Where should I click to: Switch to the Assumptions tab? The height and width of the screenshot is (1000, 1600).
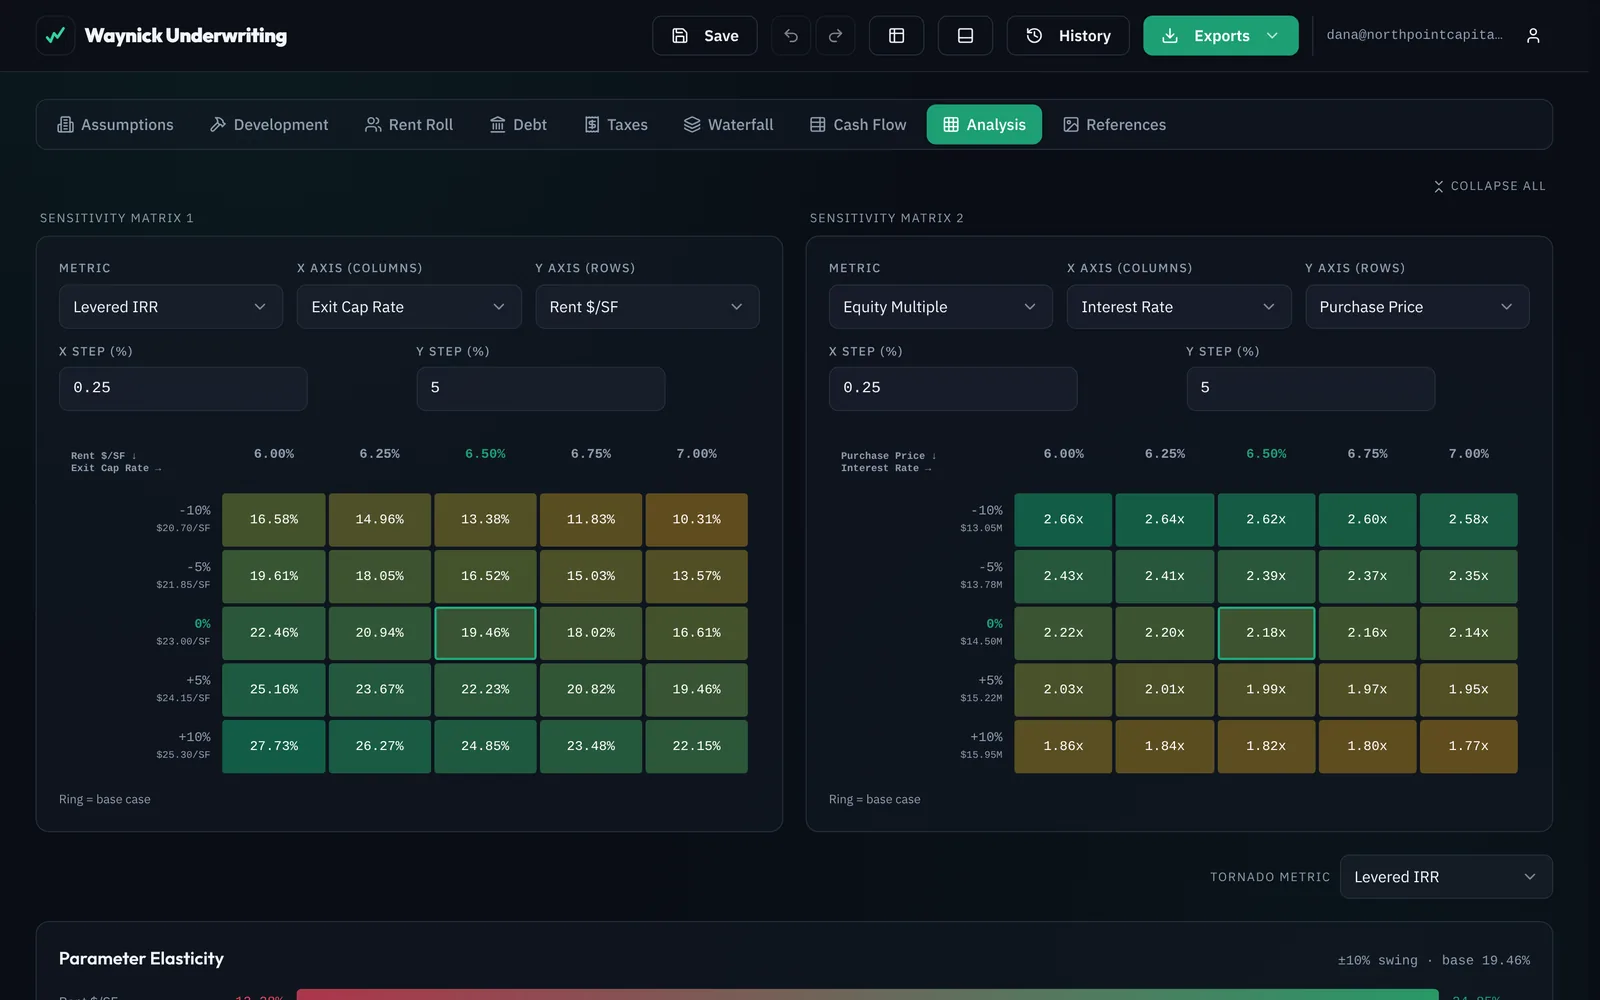point(115,125)
